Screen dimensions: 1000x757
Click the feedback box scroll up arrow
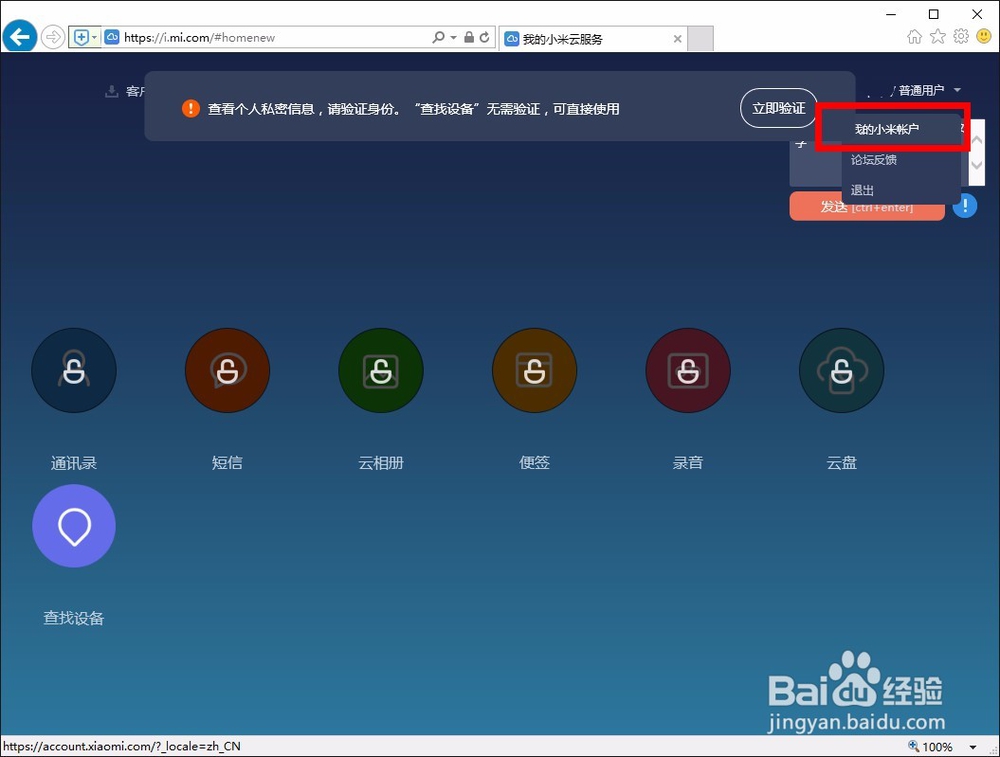click(976, 138)
